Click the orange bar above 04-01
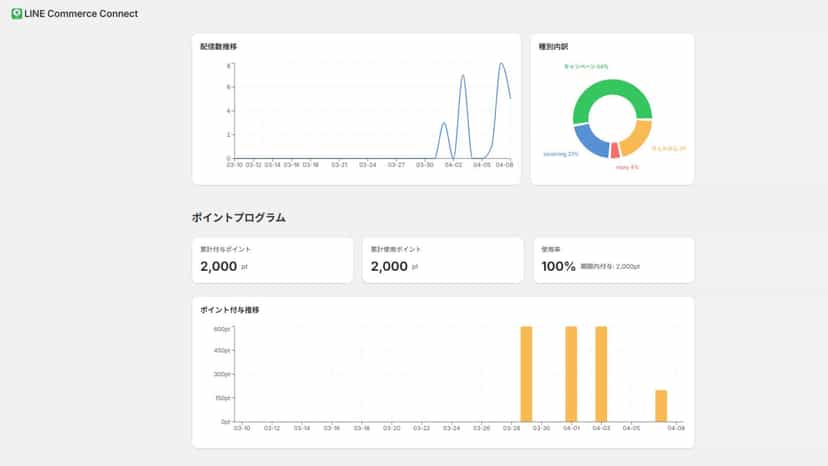Viewport: 828px width, 466px height. pyautogui.click(x=571, y=374)
